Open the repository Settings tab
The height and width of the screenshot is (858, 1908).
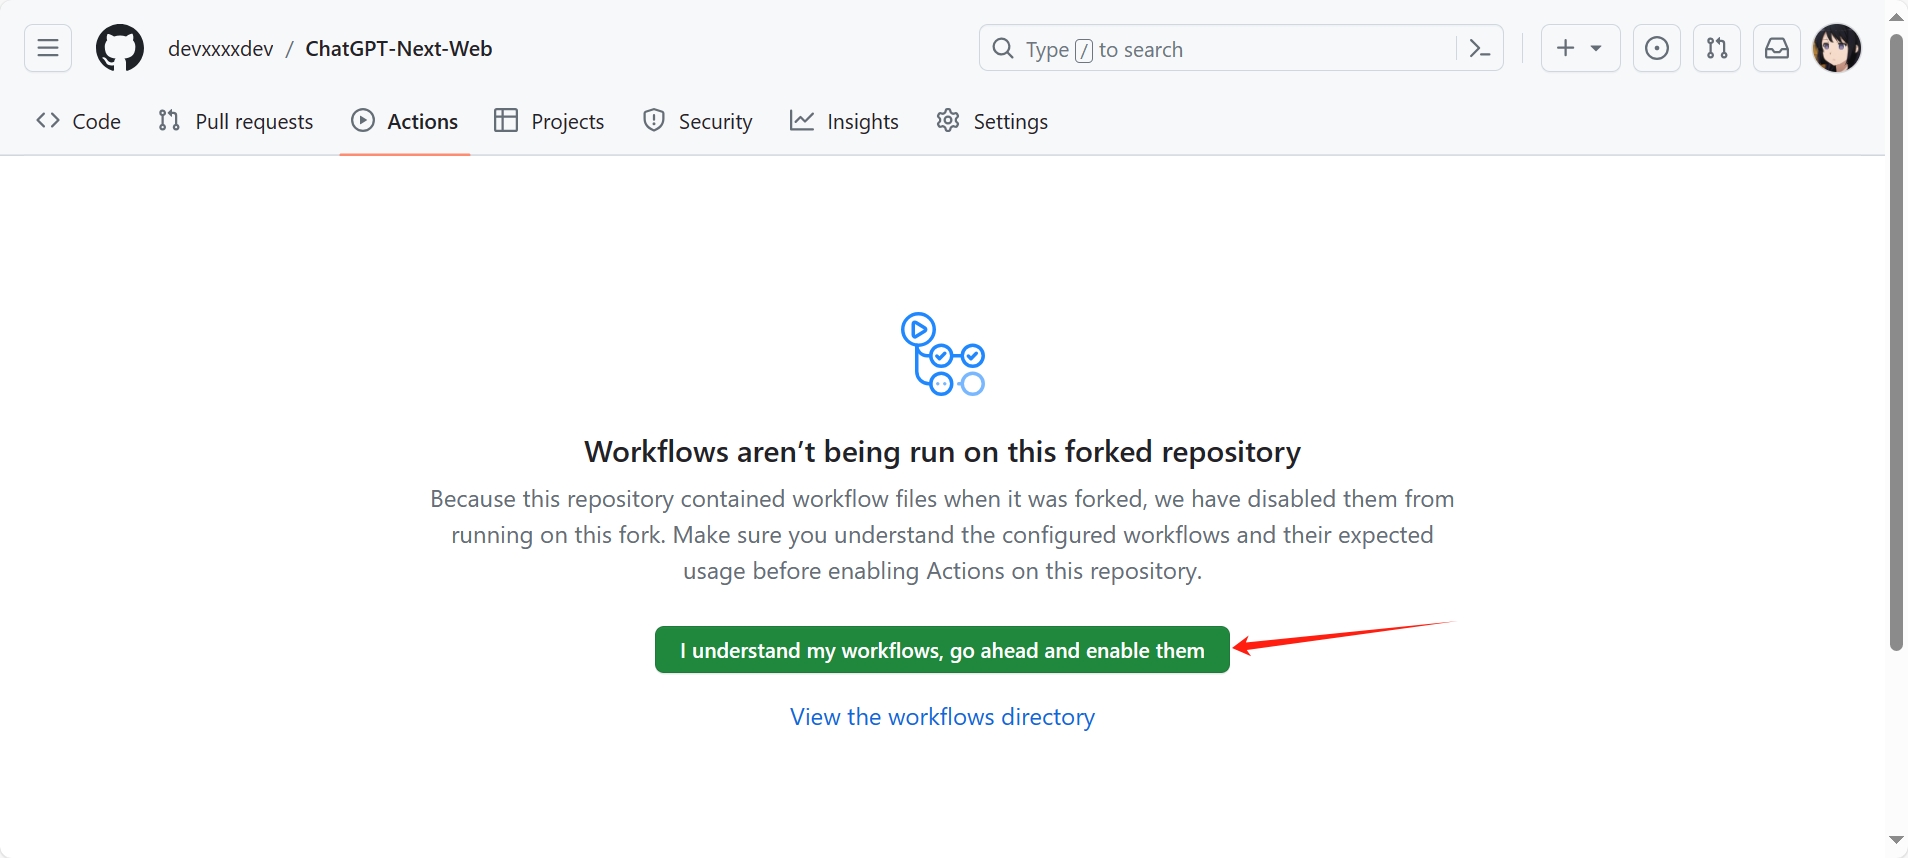click(992, 121)
